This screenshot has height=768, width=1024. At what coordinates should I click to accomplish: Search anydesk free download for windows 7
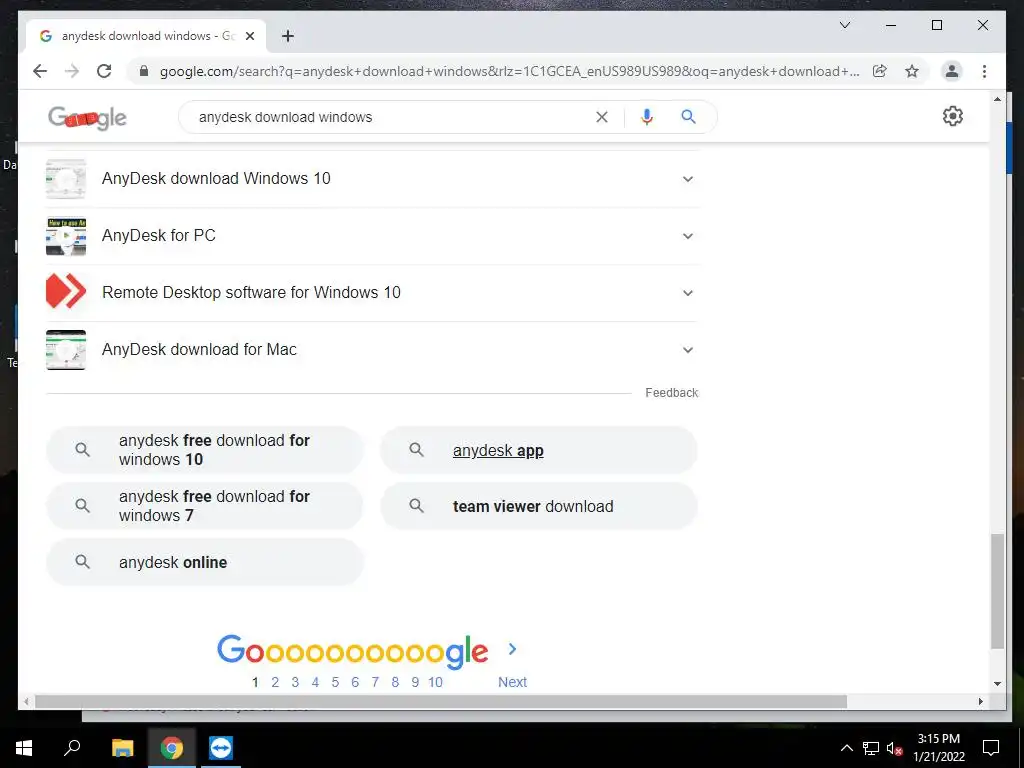tap(204, 505)
